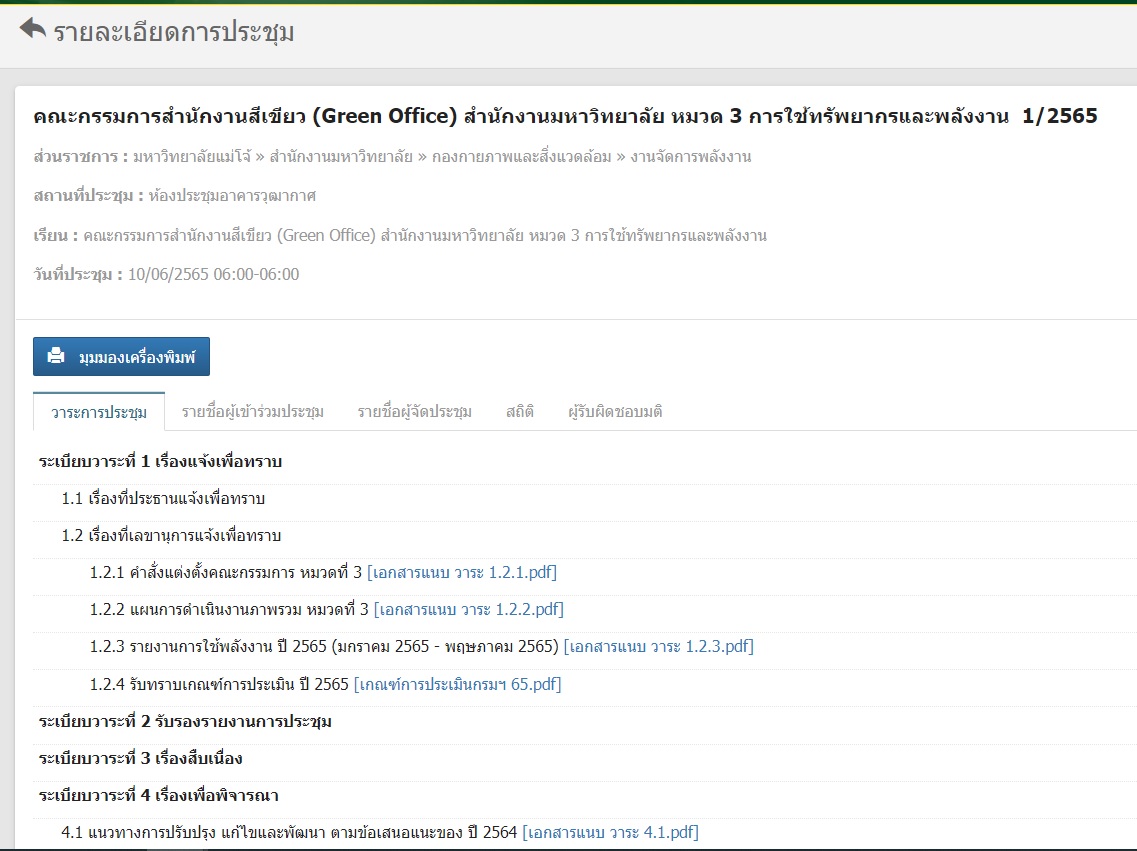This screenshot has width=1137, height=851.
Task: Click ระเบียบวาระที่ 1 เรื่องแจ้งเพื่อทราบ heading
Action: click(160, 462)
